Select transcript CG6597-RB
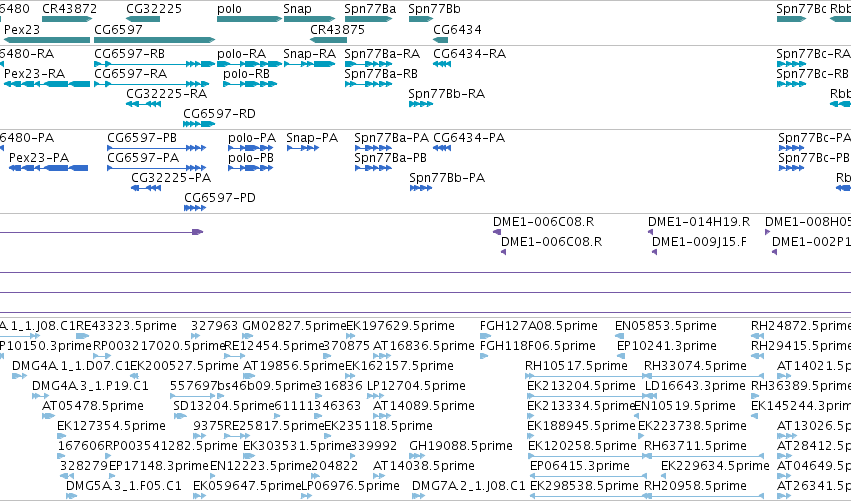Image resolution: width=851 pixels, height=501 pixels. point(155,64)
